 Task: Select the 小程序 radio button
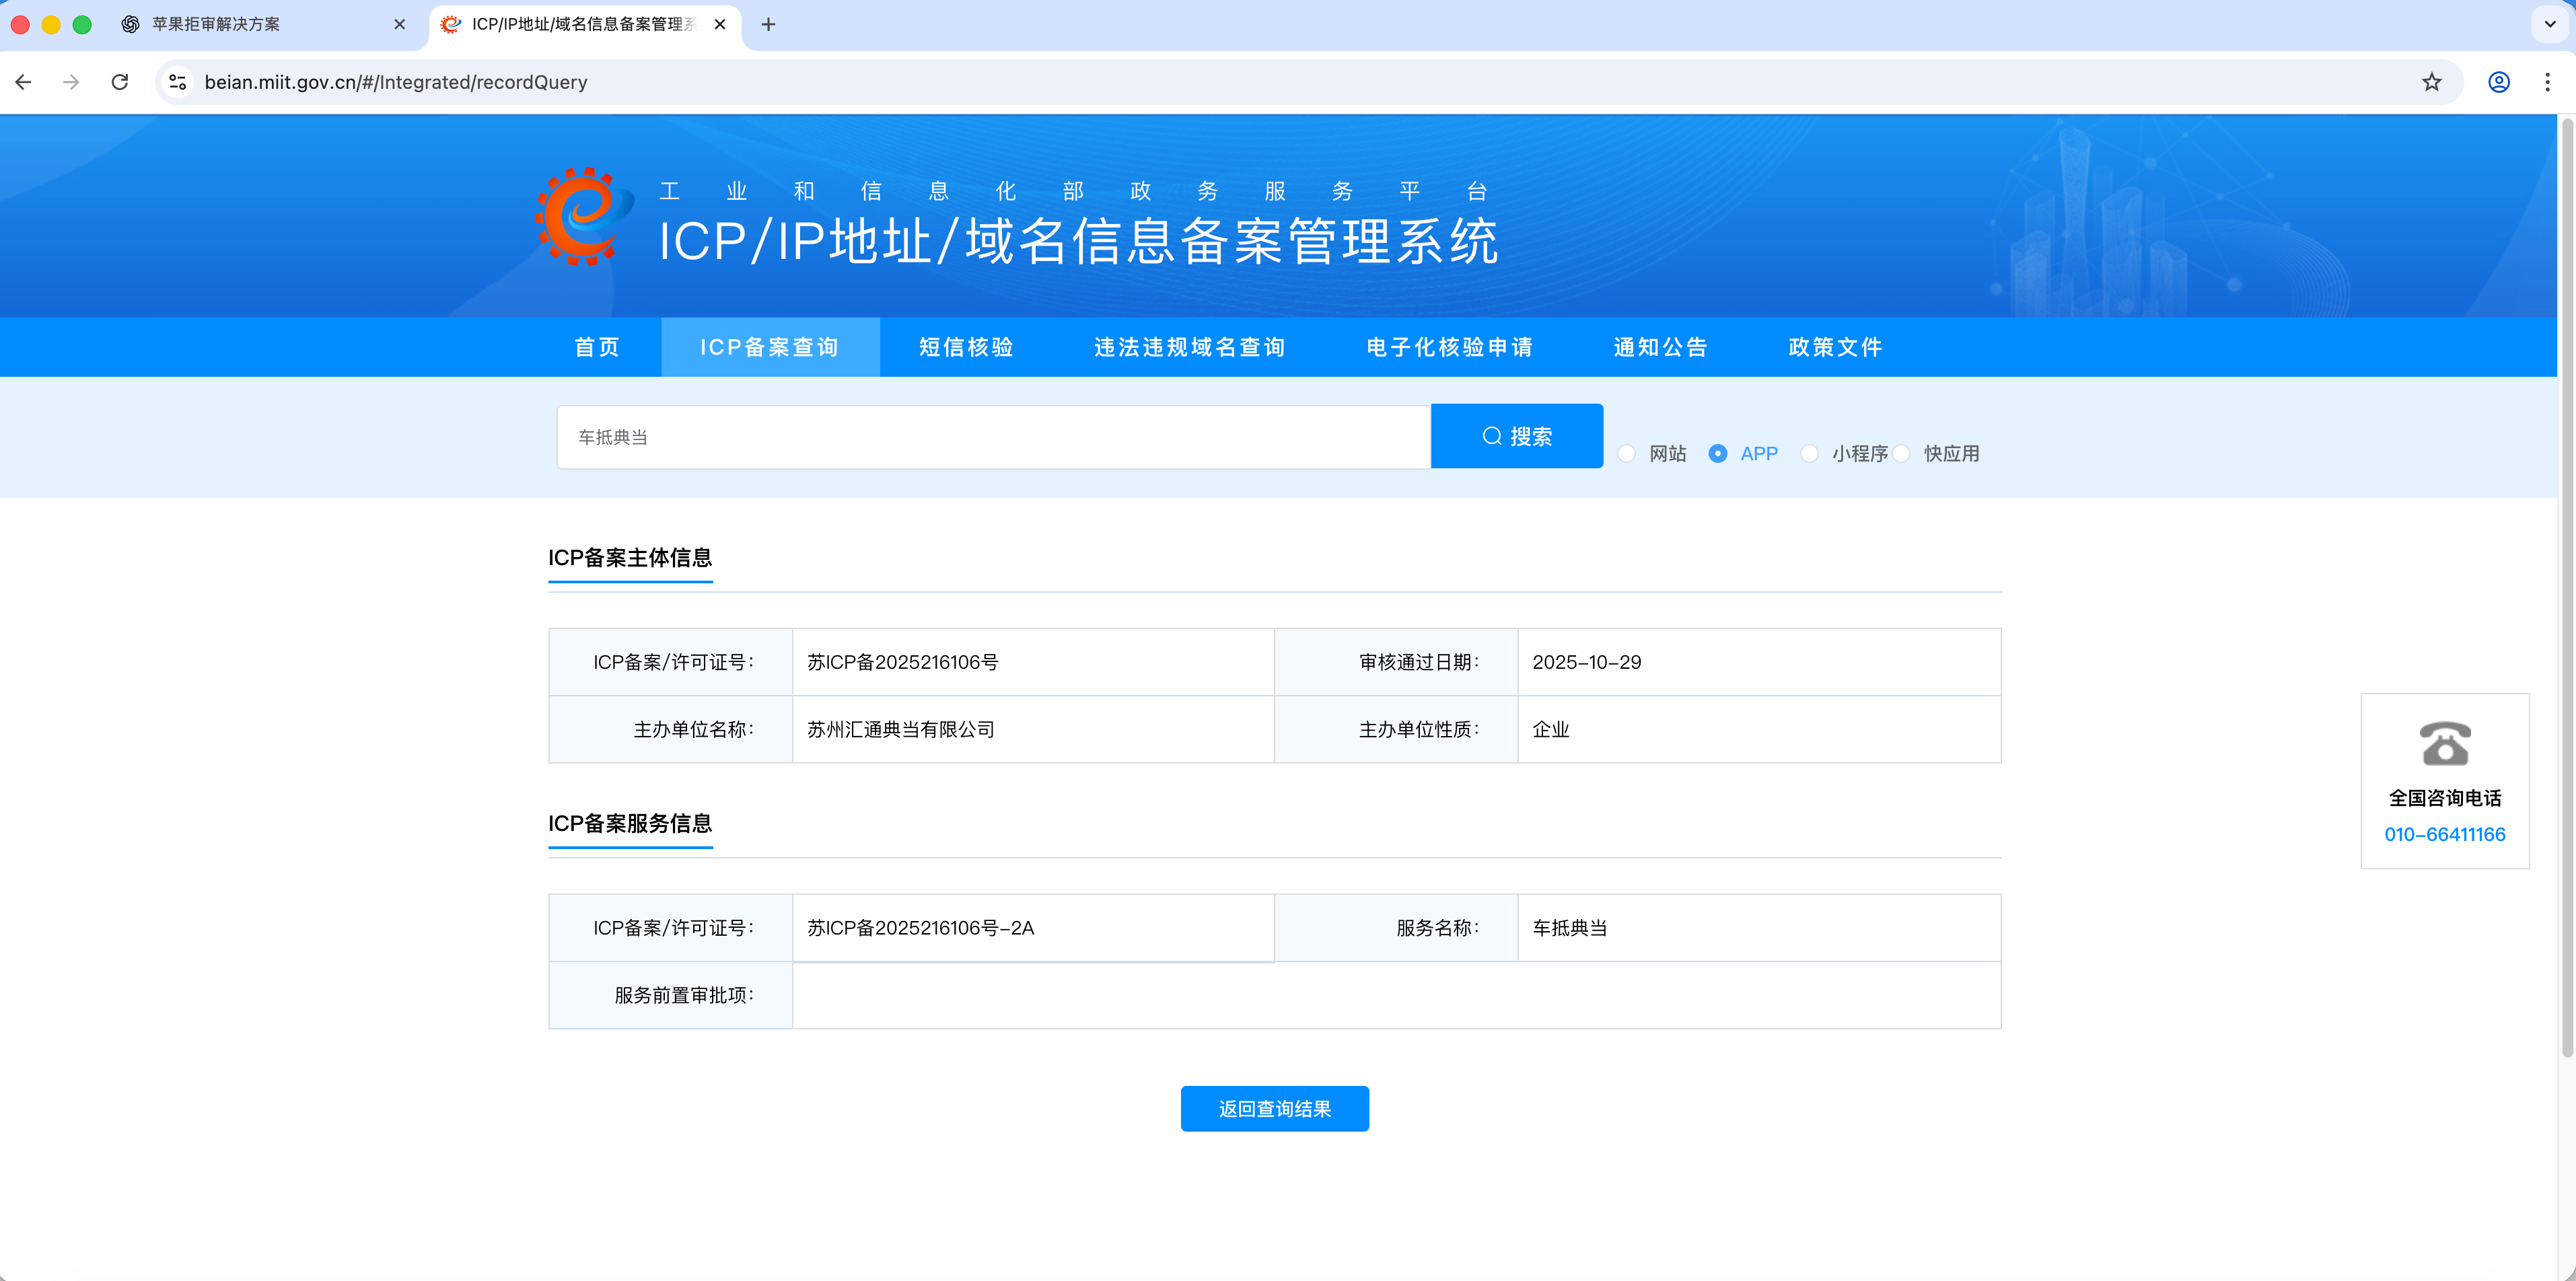coord(1809,453)
